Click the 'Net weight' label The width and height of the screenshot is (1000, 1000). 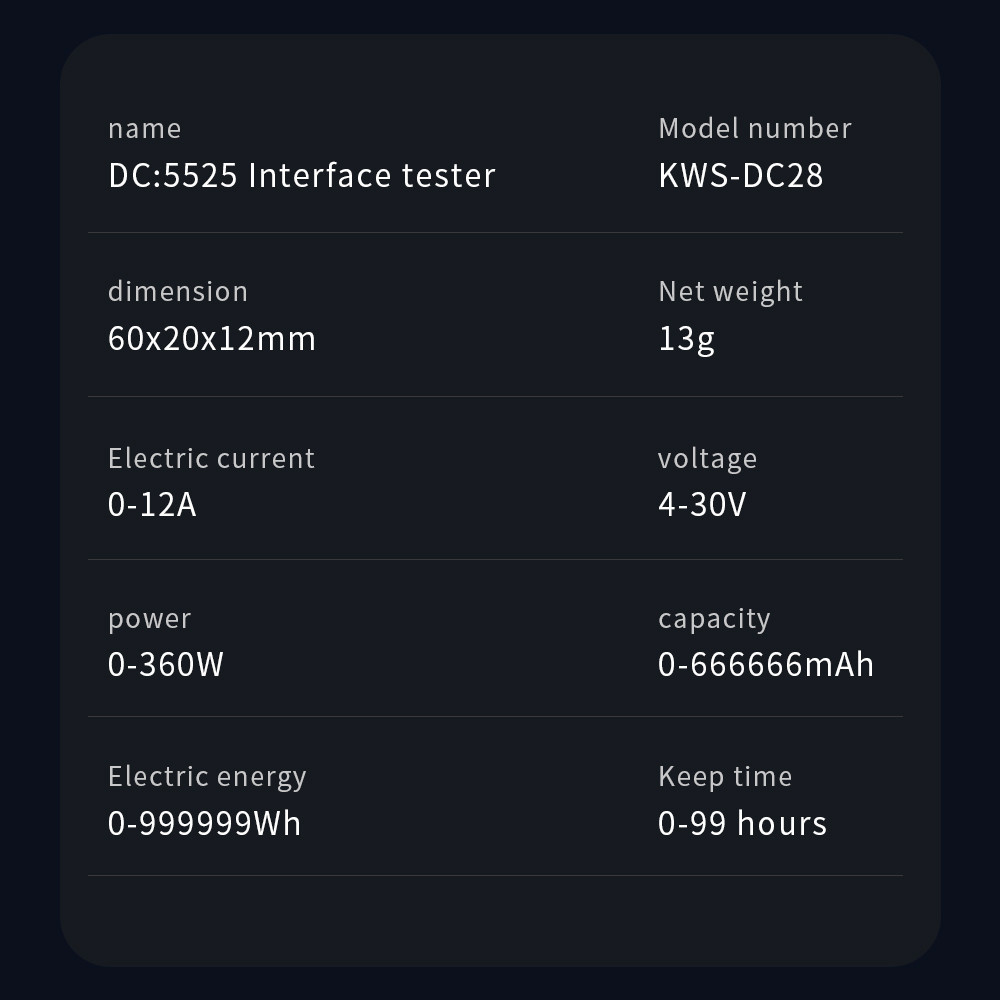731,292
